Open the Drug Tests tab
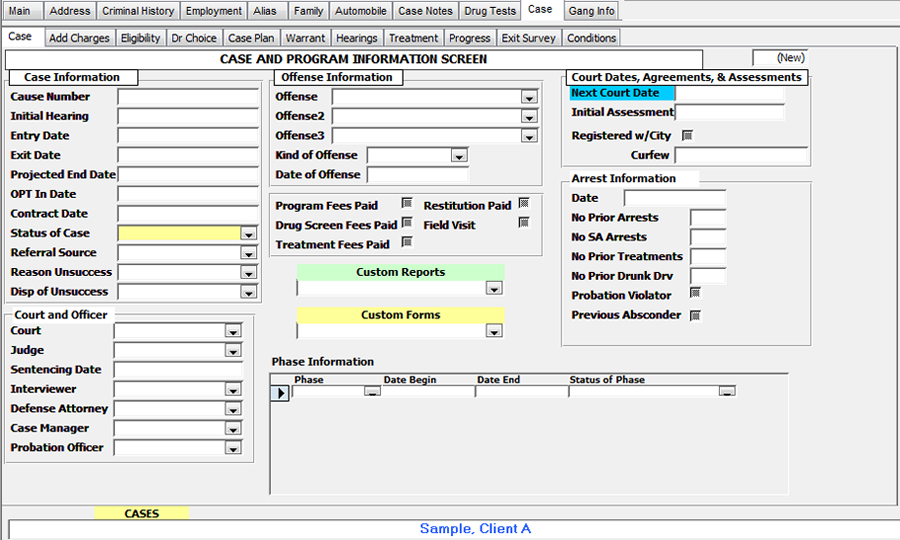 490,11
